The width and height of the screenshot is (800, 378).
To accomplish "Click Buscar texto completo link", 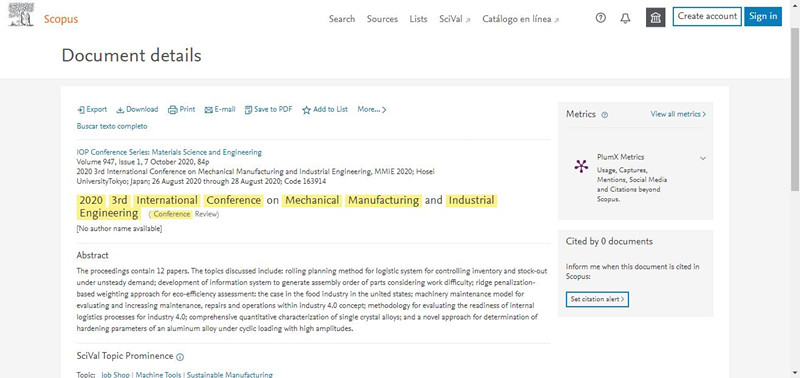I will click(x=112, y=126).
